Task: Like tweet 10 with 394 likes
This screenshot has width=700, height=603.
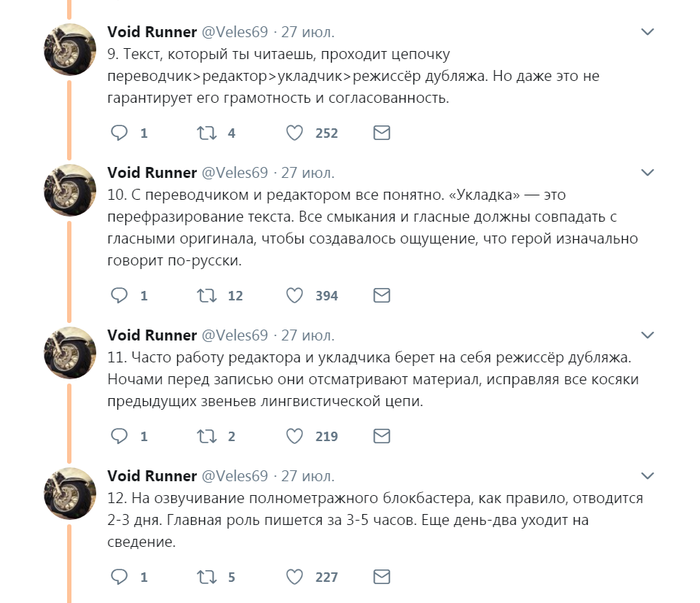Action: click(295, 295)
